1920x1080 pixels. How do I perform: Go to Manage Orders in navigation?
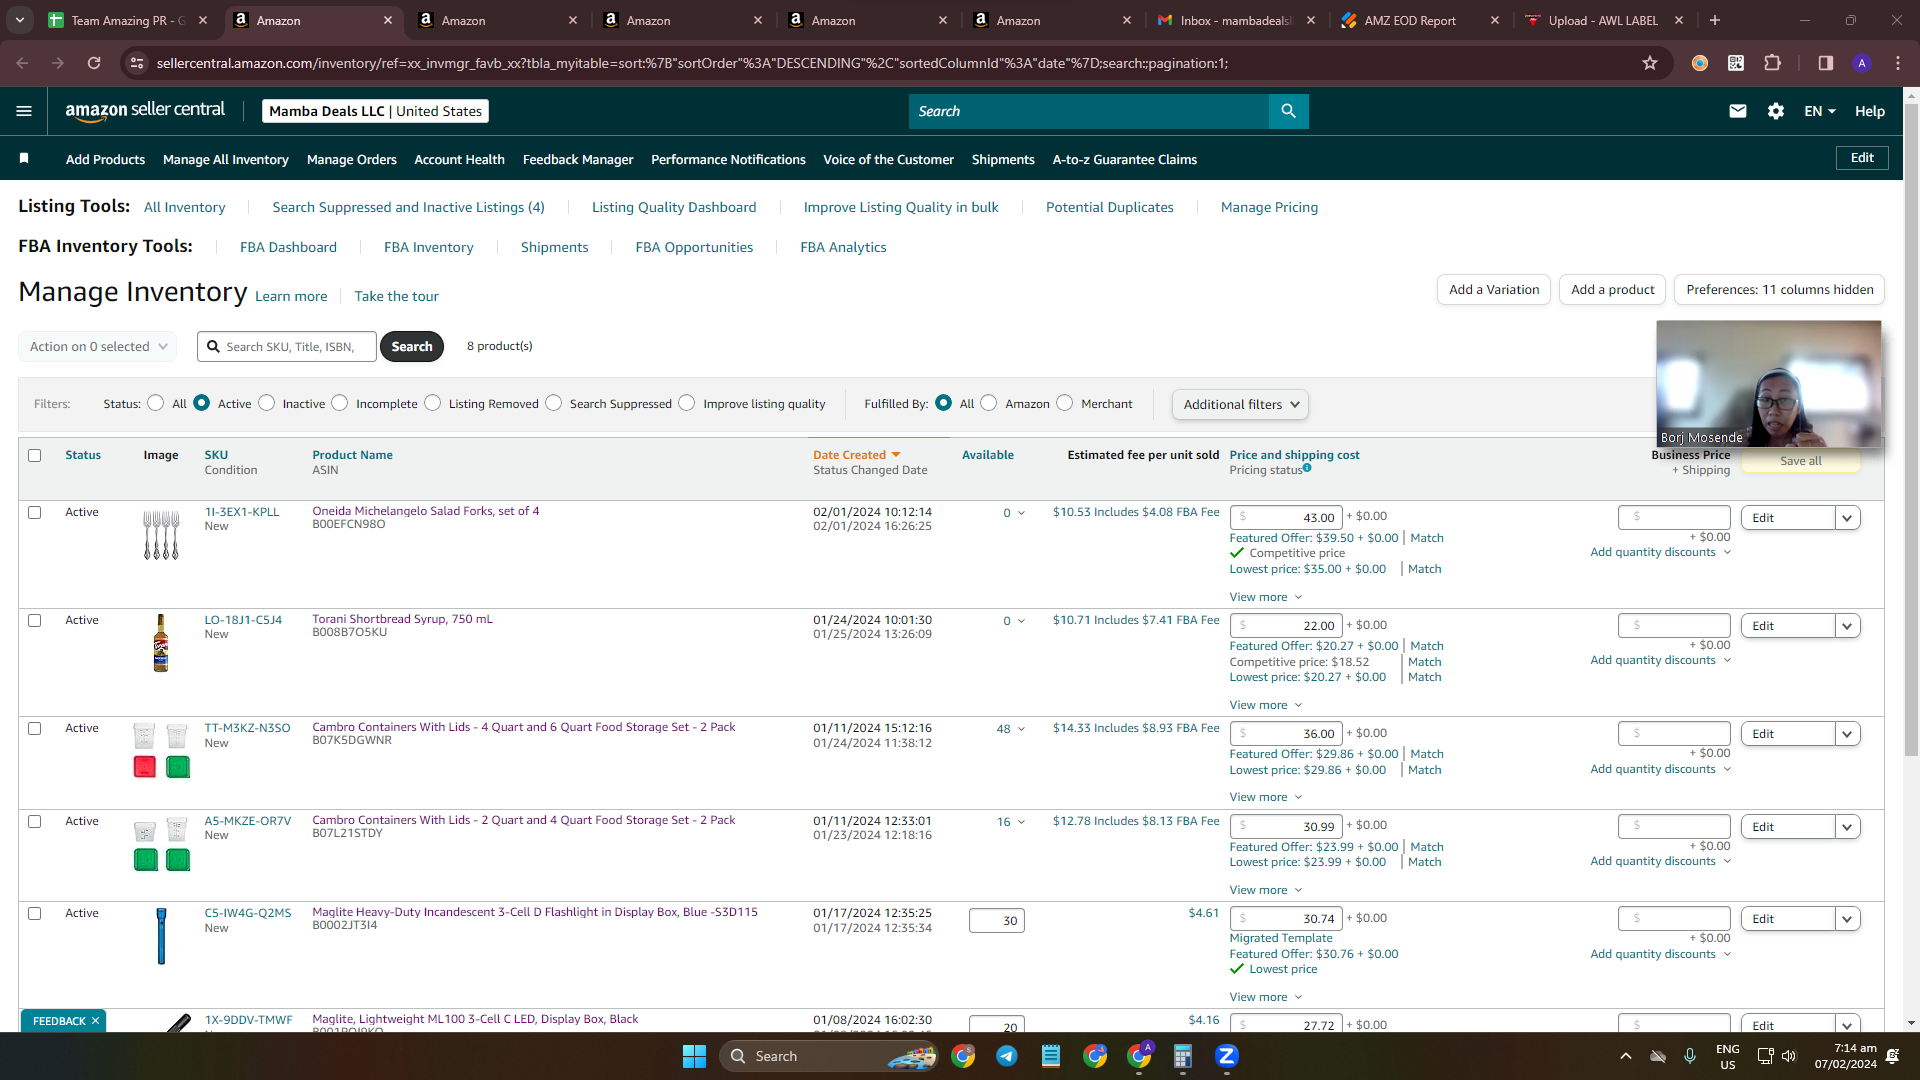(x=352, y=159)
